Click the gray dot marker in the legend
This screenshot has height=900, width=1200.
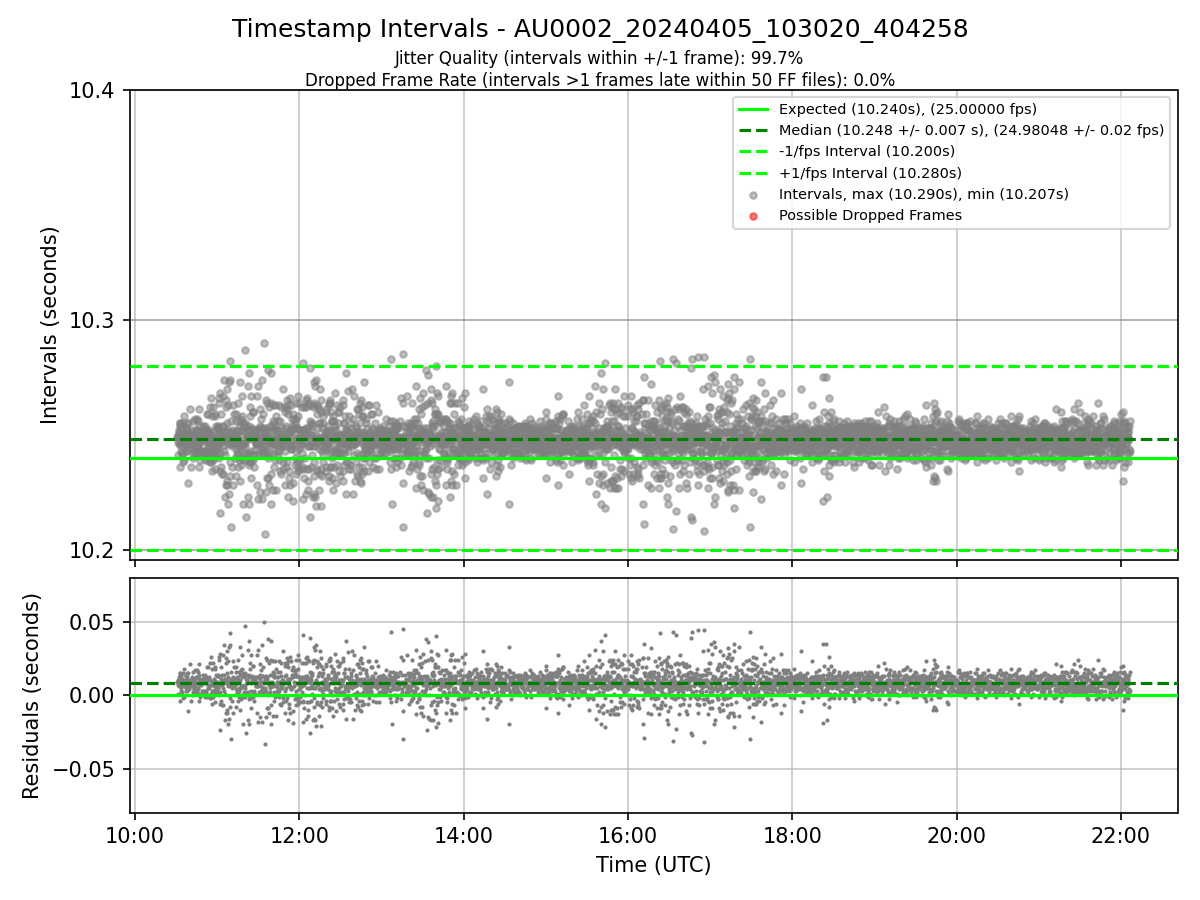tap(754, 195)
